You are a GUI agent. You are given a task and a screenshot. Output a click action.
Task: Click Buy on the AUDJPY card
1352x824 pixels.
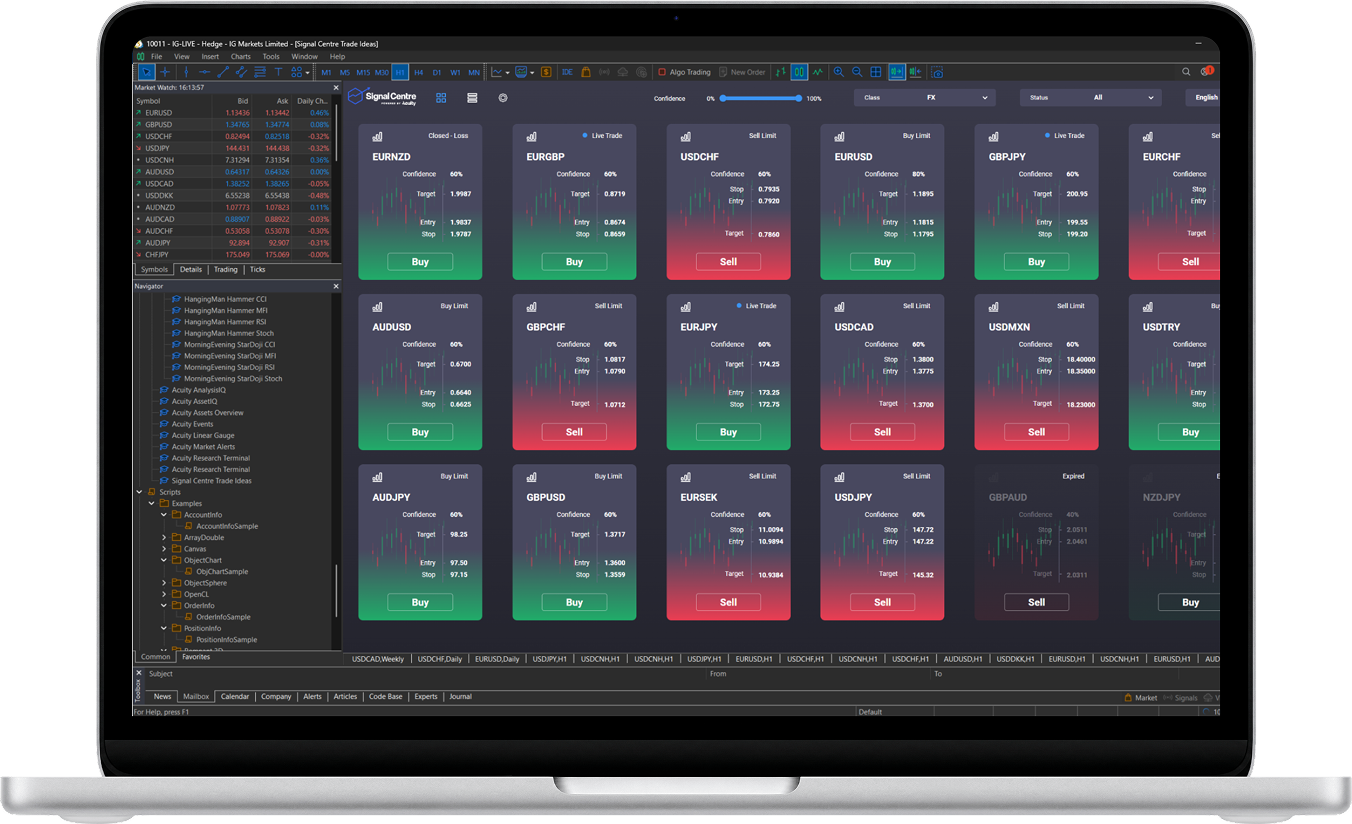(420, 602)
